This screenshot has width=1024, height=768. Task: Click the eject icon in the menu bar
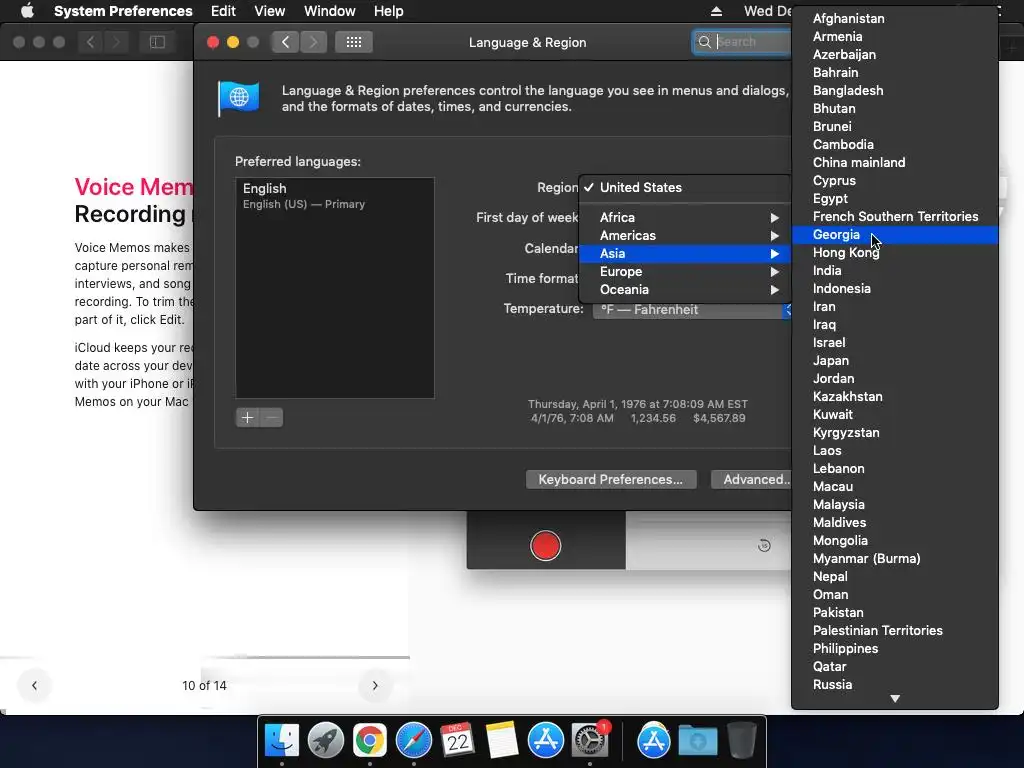(716, 11)
